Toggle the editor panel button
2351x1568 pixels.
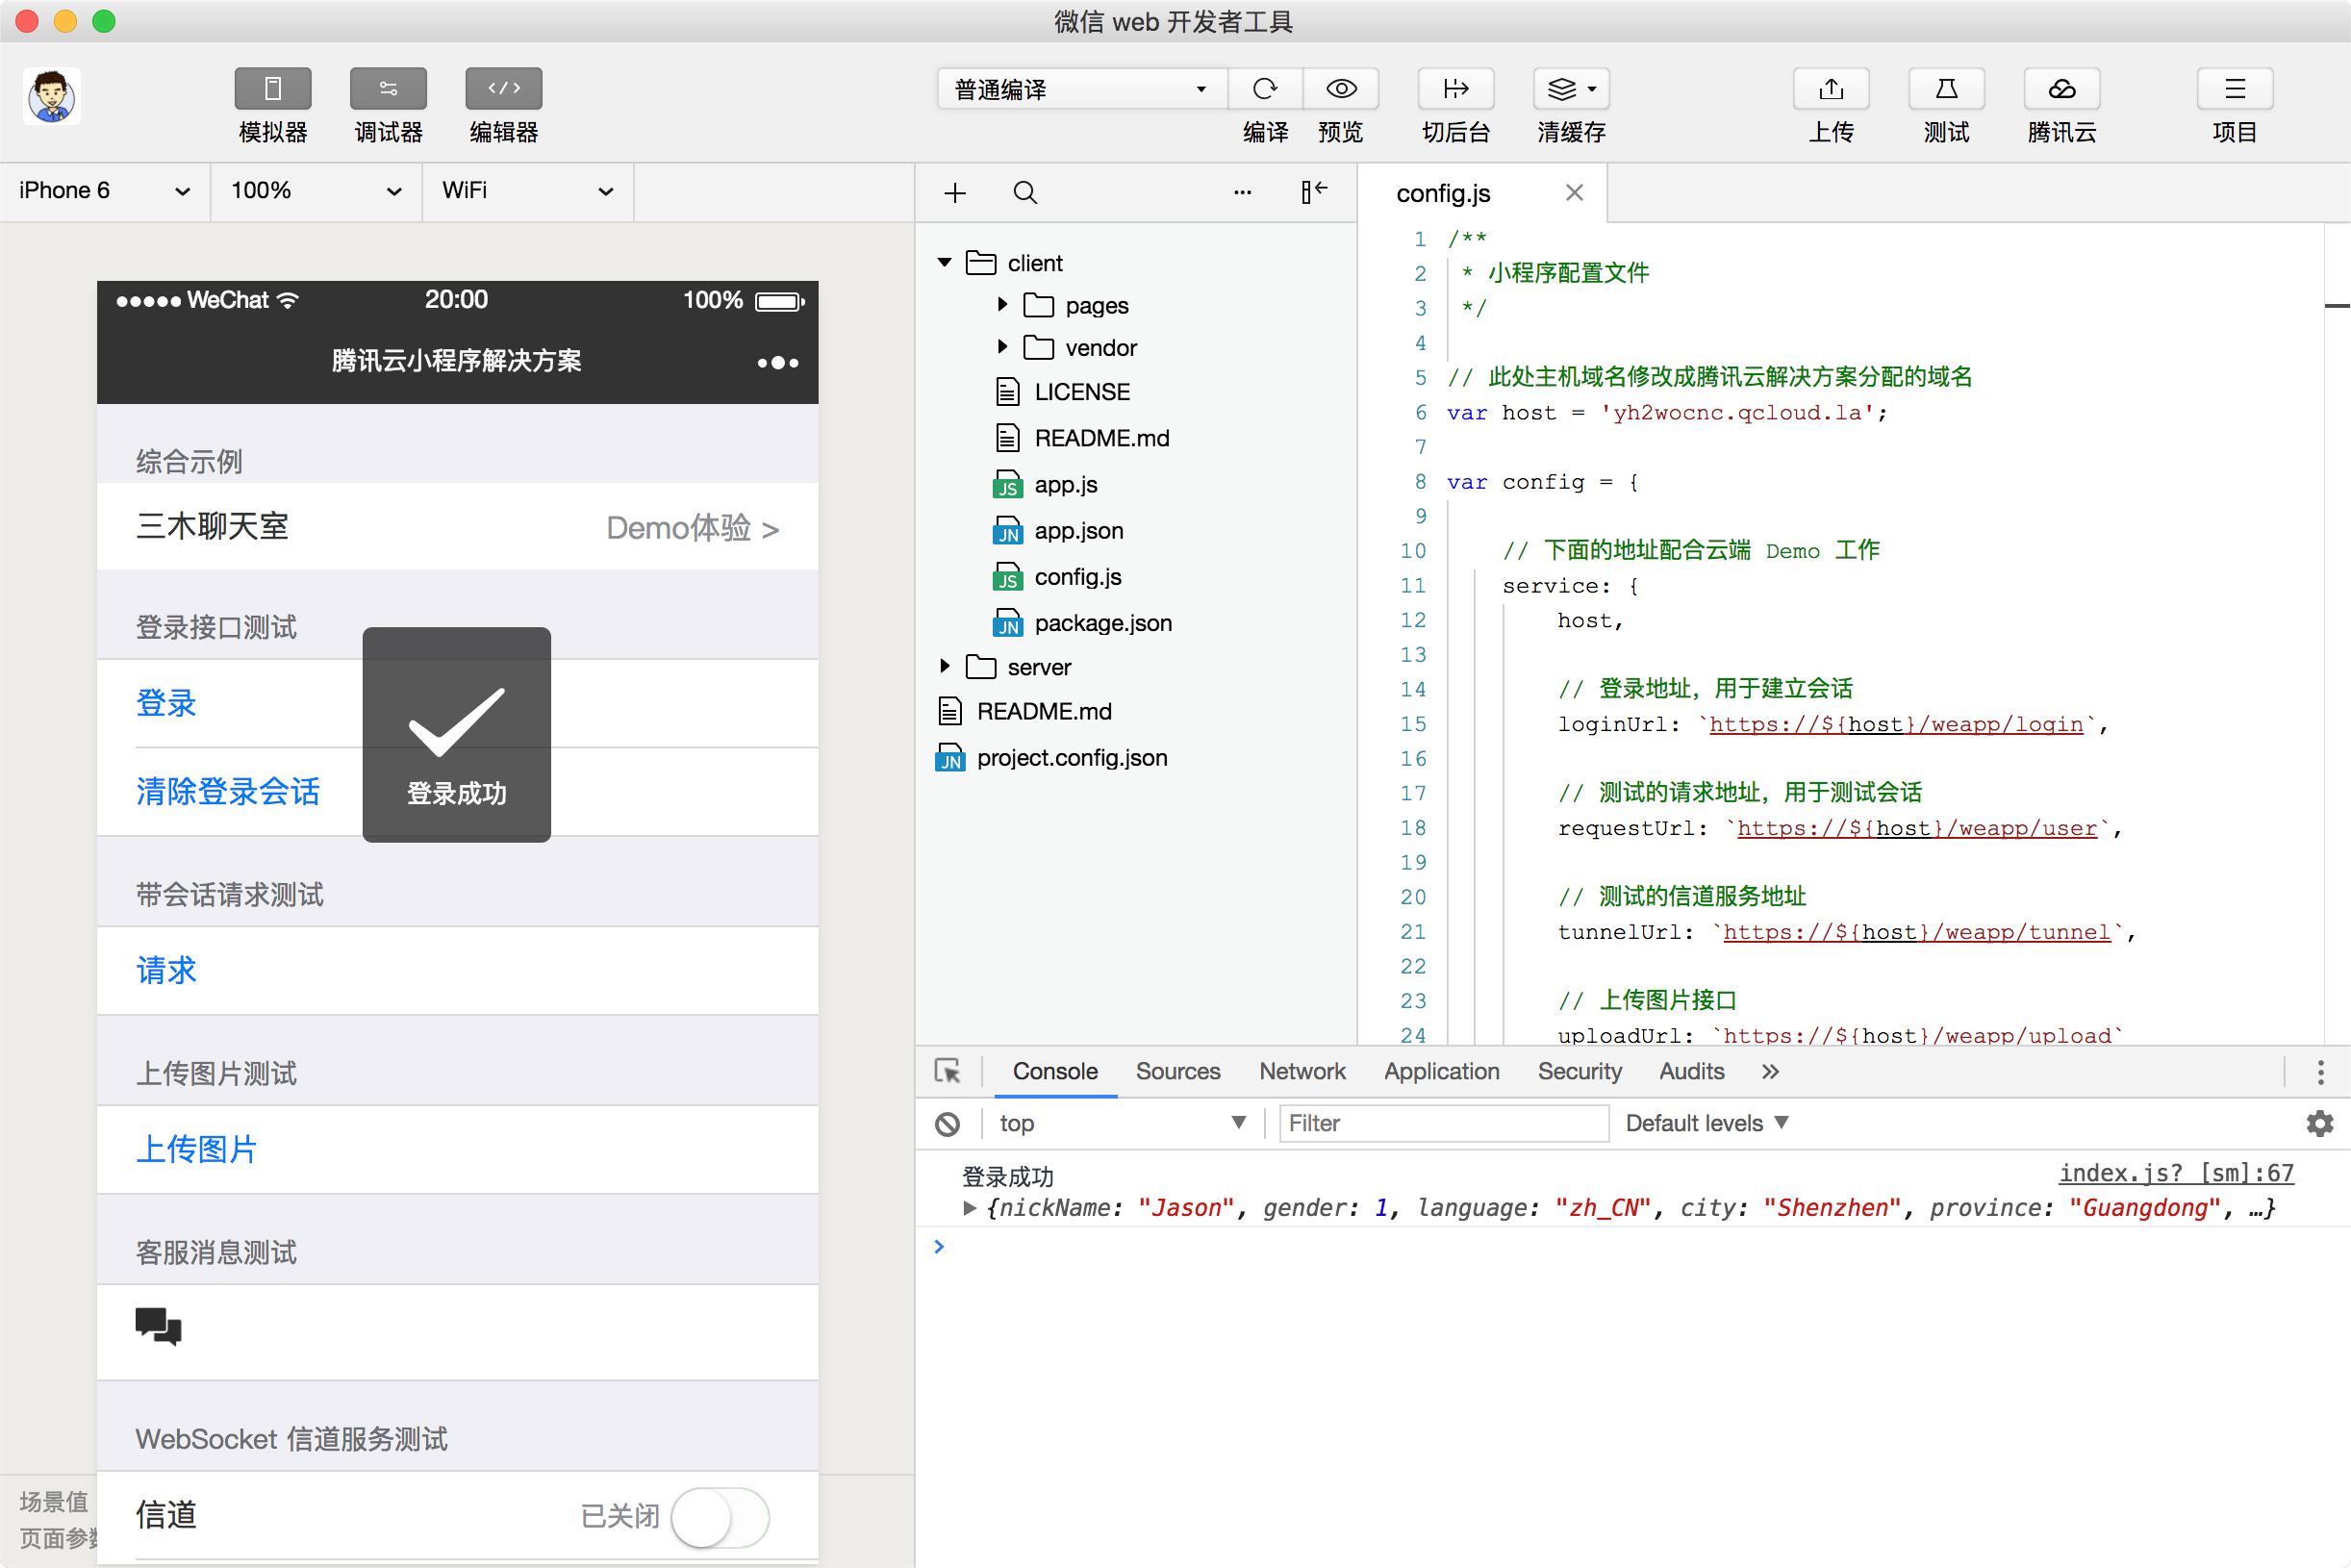pos(503,89)
